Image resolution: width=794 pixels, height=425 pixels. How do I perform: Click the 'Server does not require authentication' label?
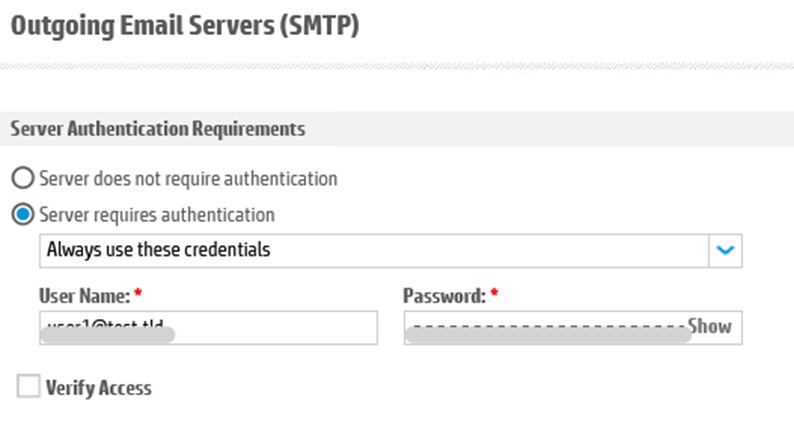[188, 179]
